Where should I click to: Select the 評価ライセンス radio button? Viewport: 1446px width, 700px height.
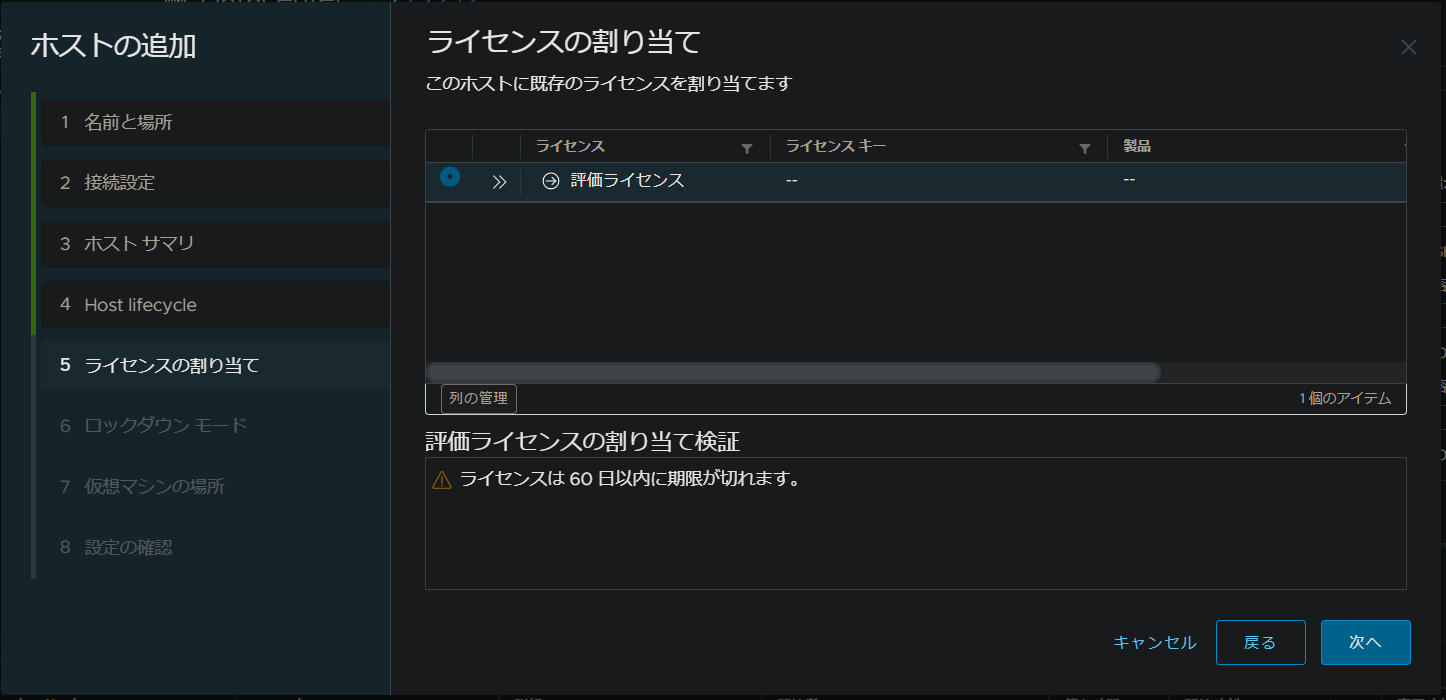[x=449, y=178]
